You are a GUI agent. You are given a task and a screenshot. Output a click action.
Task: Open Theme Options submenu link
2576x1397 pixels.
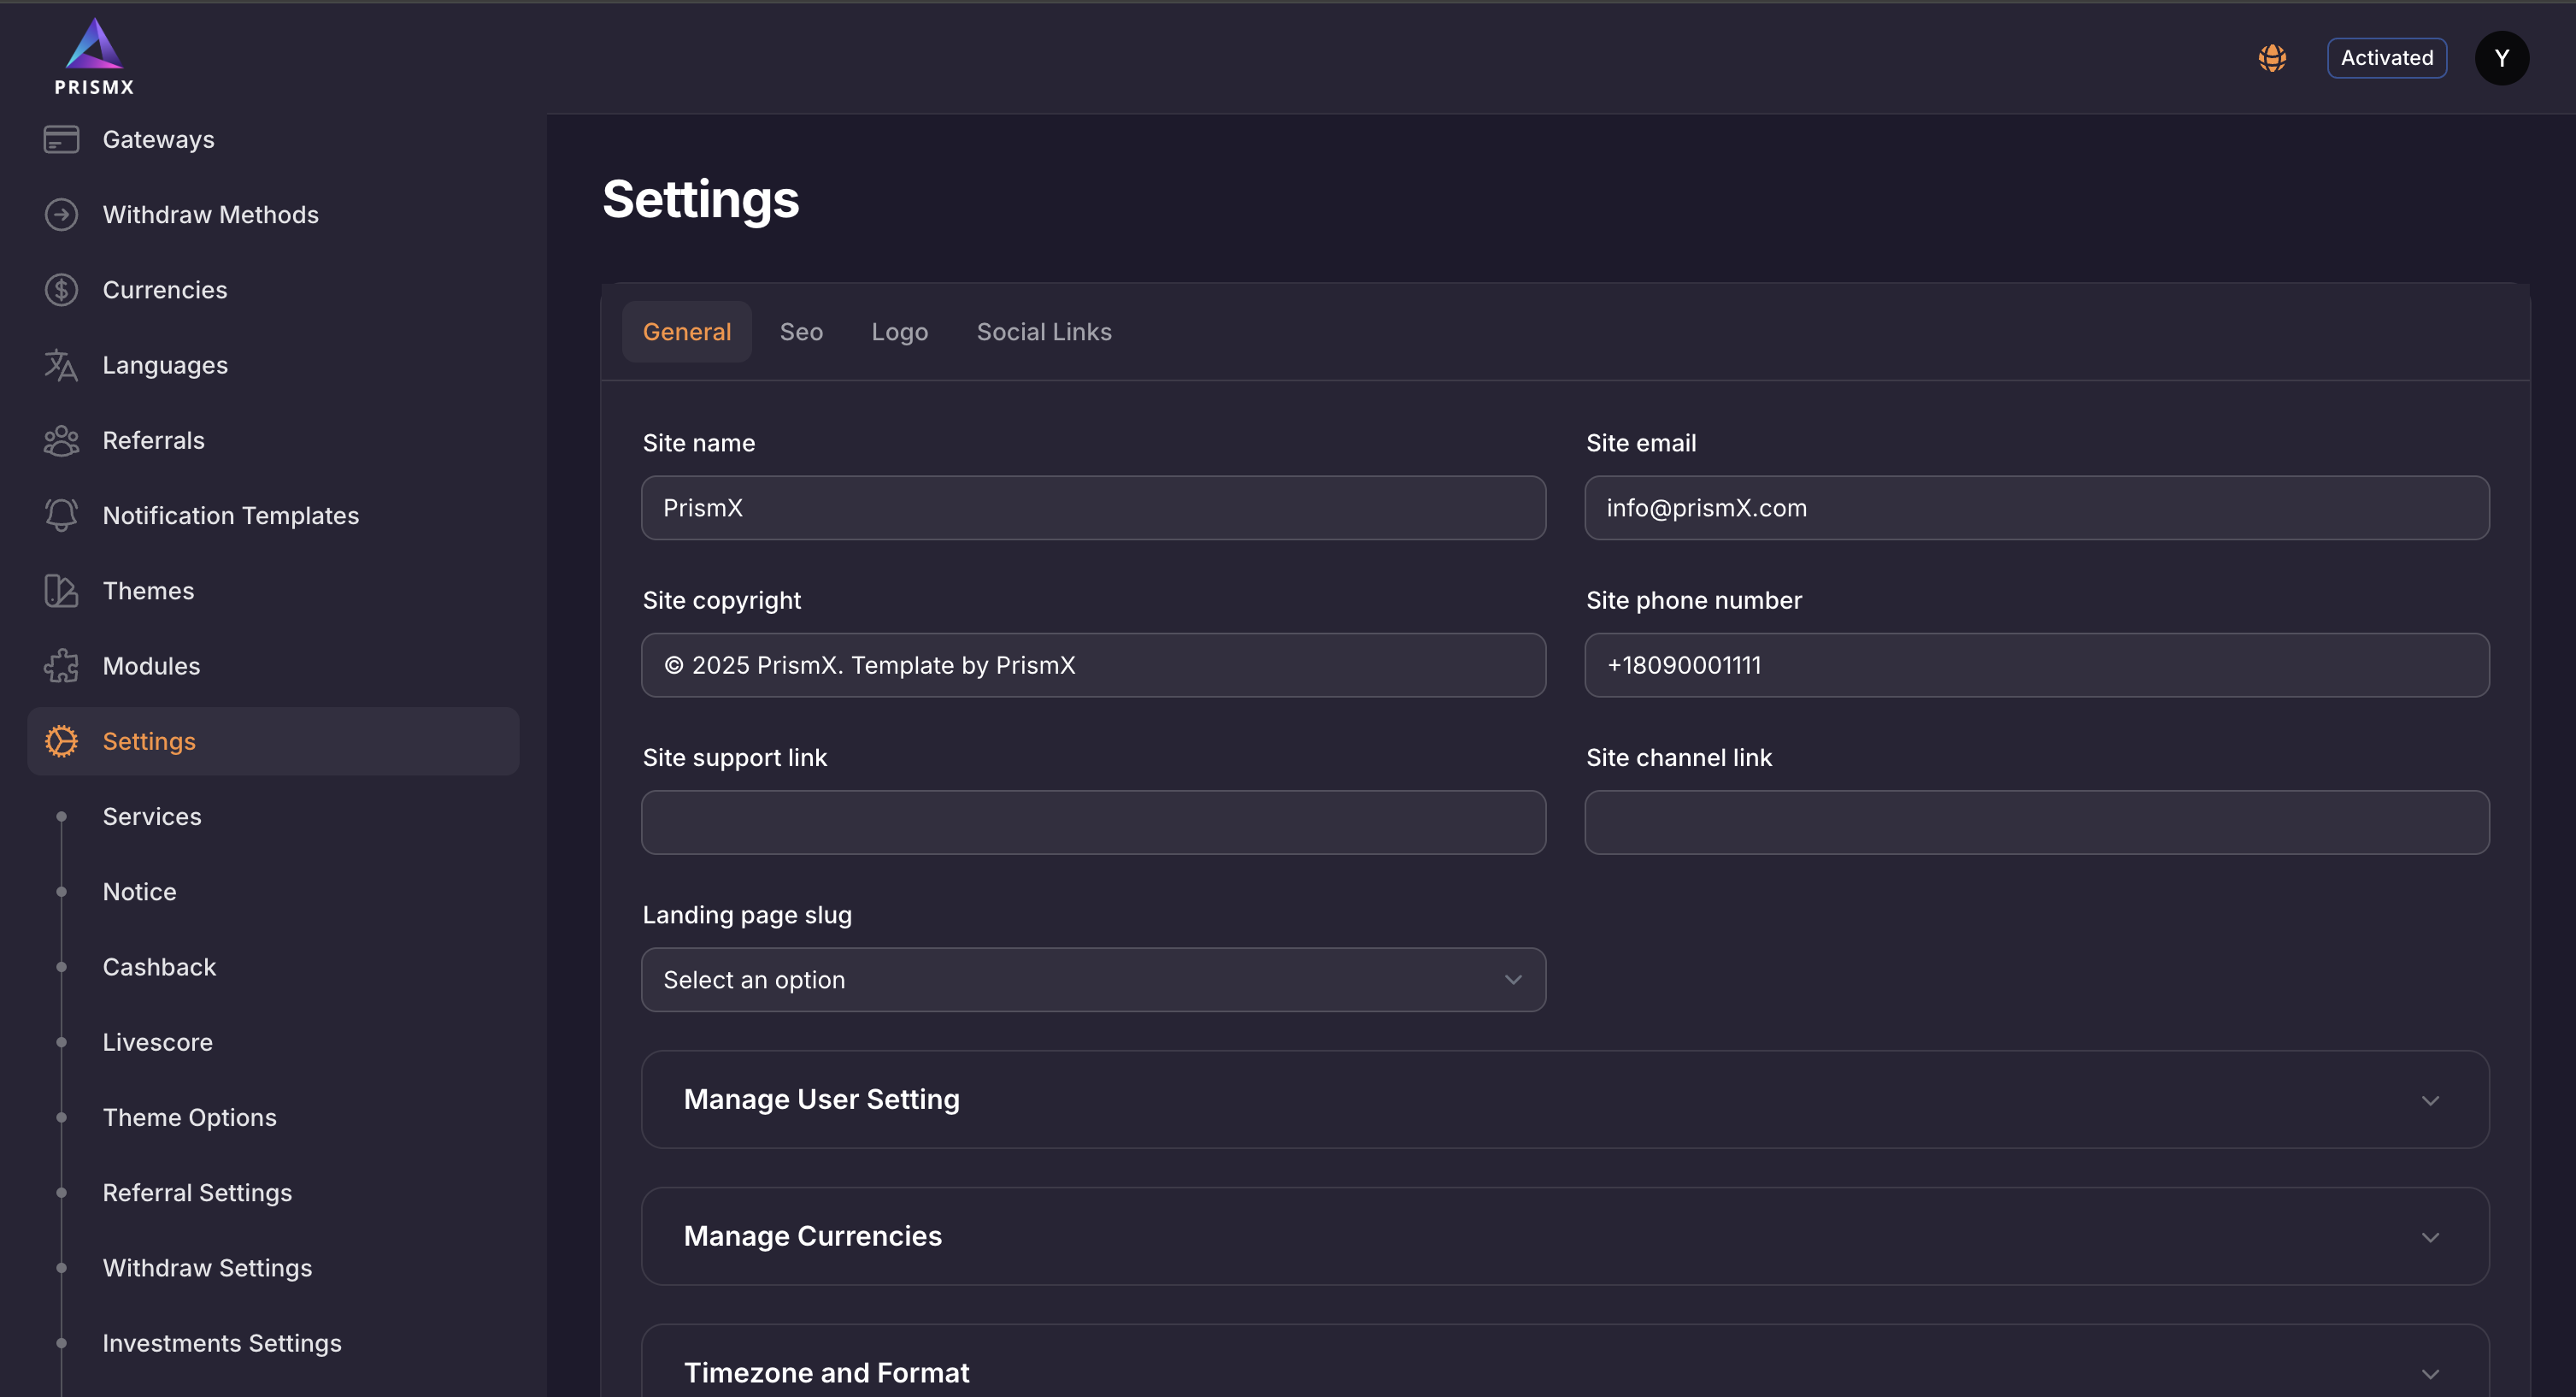coord(190,1118)
